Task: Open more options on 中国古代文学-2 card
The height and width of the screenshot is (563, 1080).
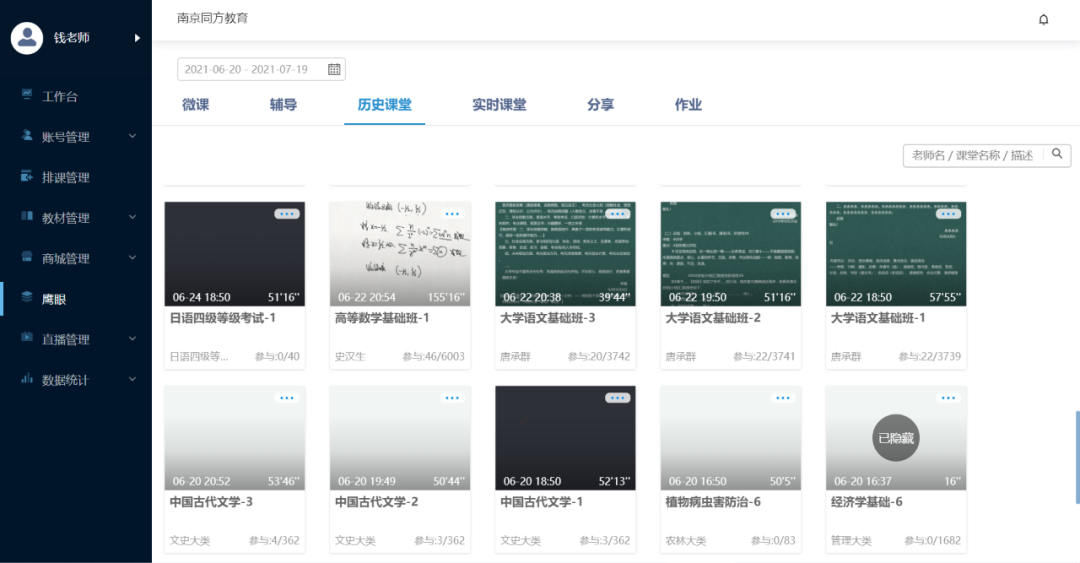Action: coord(452,398)
